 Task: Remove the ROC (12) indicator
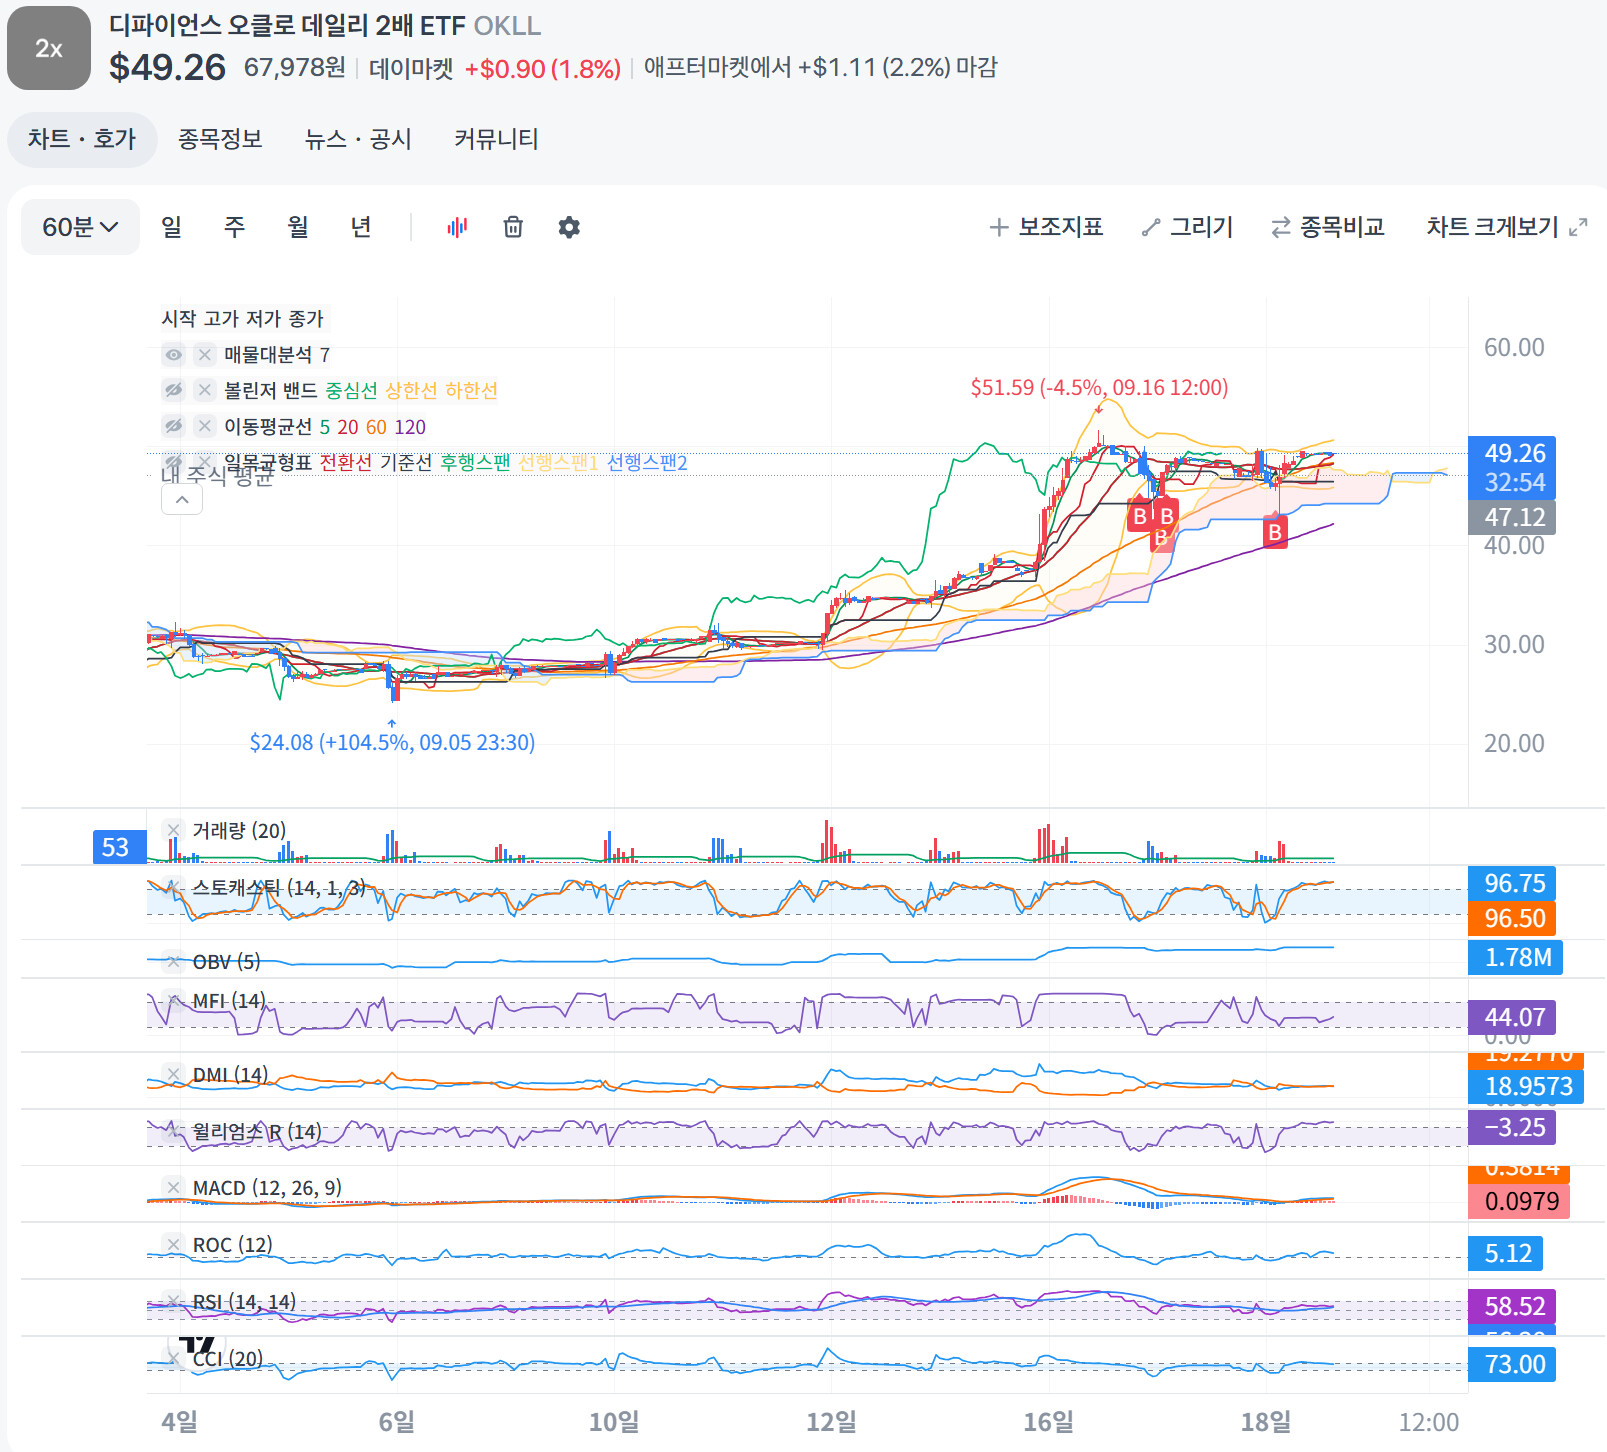[x=174, y=1244]
